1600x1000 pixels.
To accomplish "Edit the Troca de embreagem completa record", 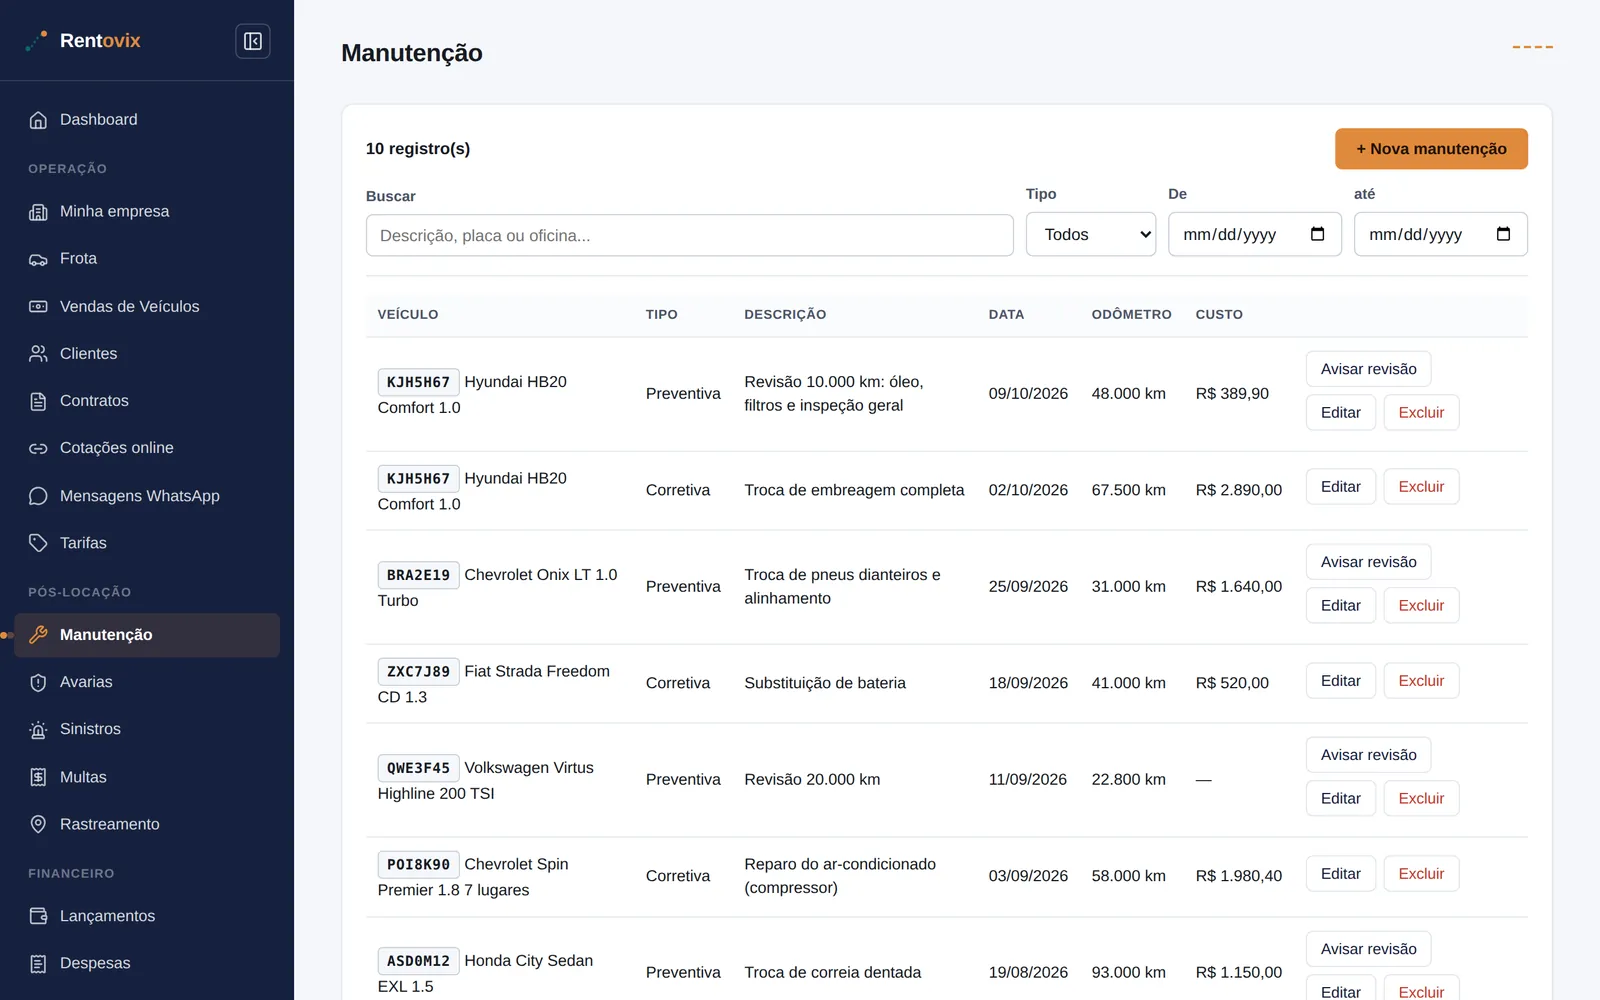I will tap(1340, 487).
